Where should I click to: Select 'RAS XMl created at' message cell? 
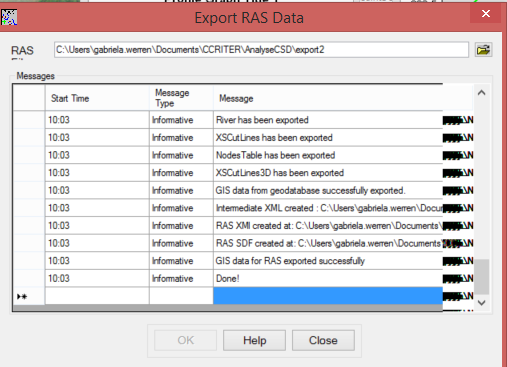[328, 226]
